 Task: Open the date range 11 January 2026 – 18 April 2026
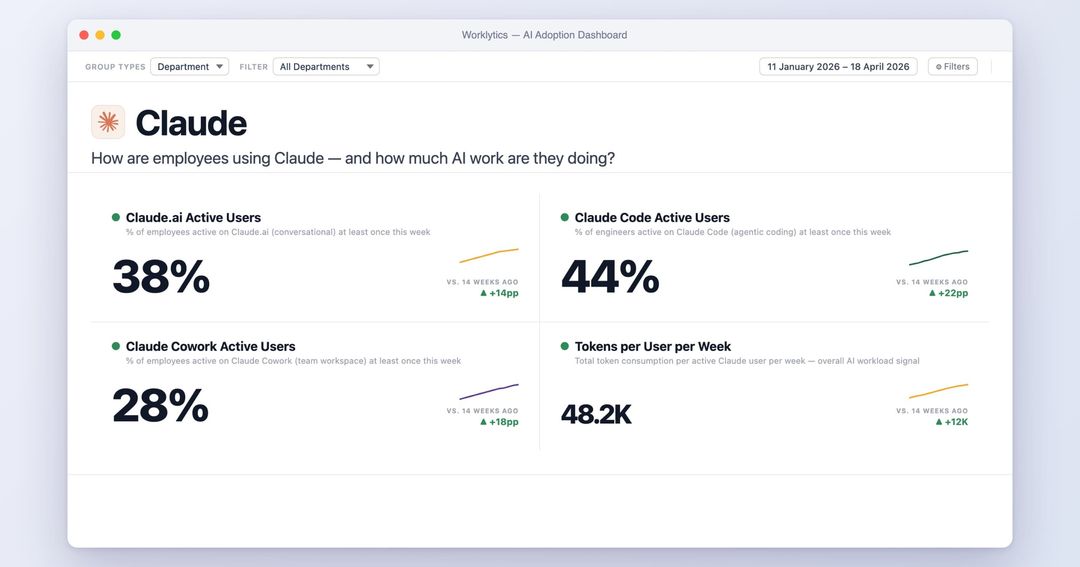[x=838, y=67]
